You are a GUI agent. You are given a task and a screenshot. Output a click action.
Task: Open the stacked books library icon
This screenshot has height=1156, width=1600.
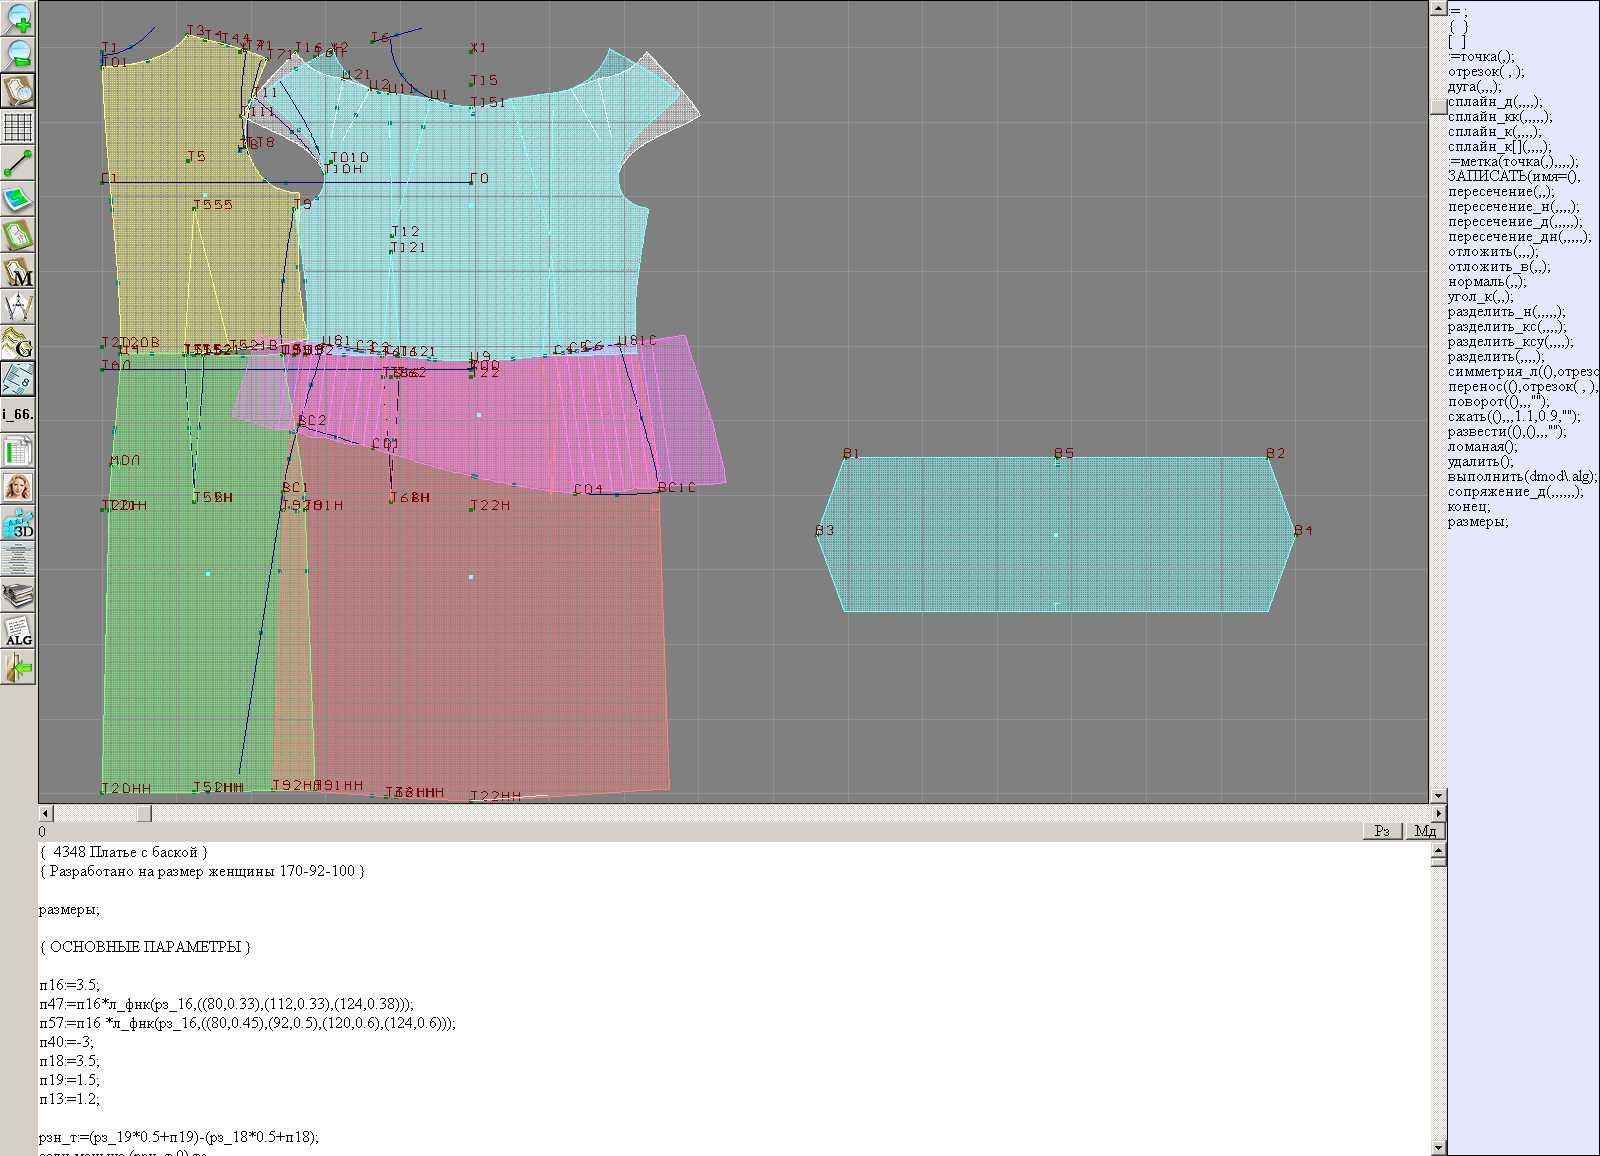[x=18, y=596]
